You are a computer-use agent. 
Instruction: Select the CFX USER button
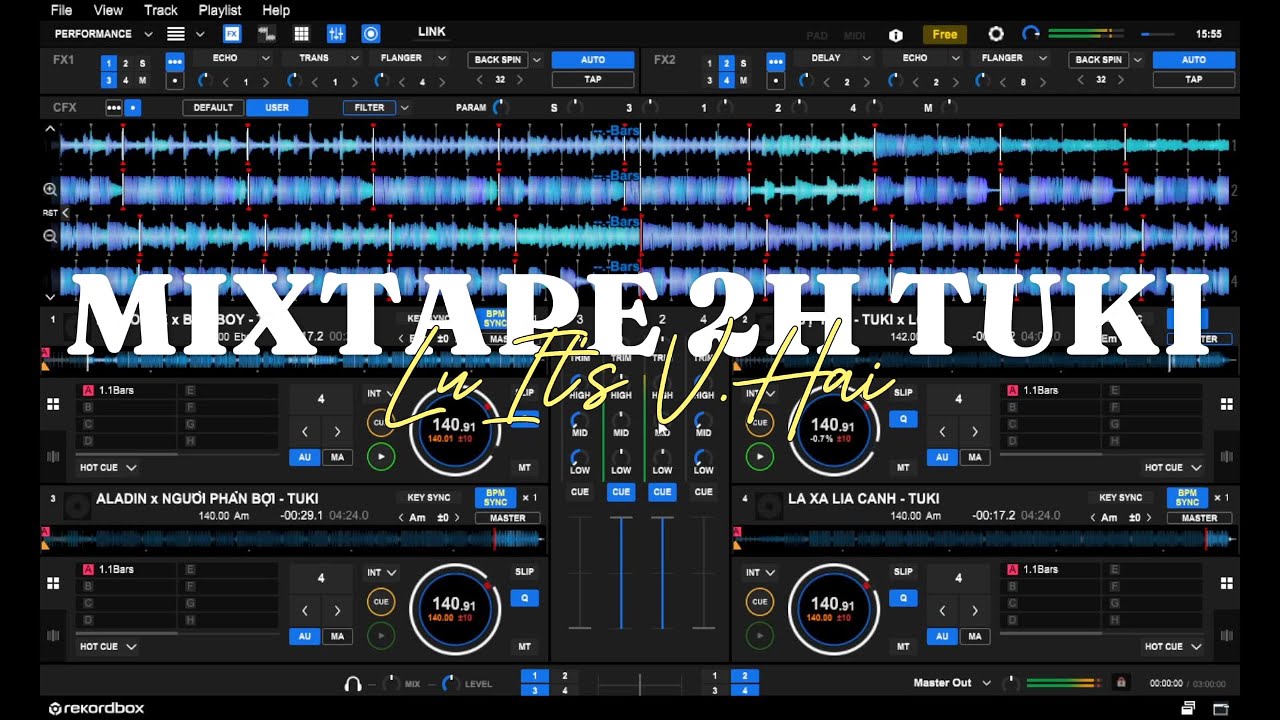[x=277, y=108]
